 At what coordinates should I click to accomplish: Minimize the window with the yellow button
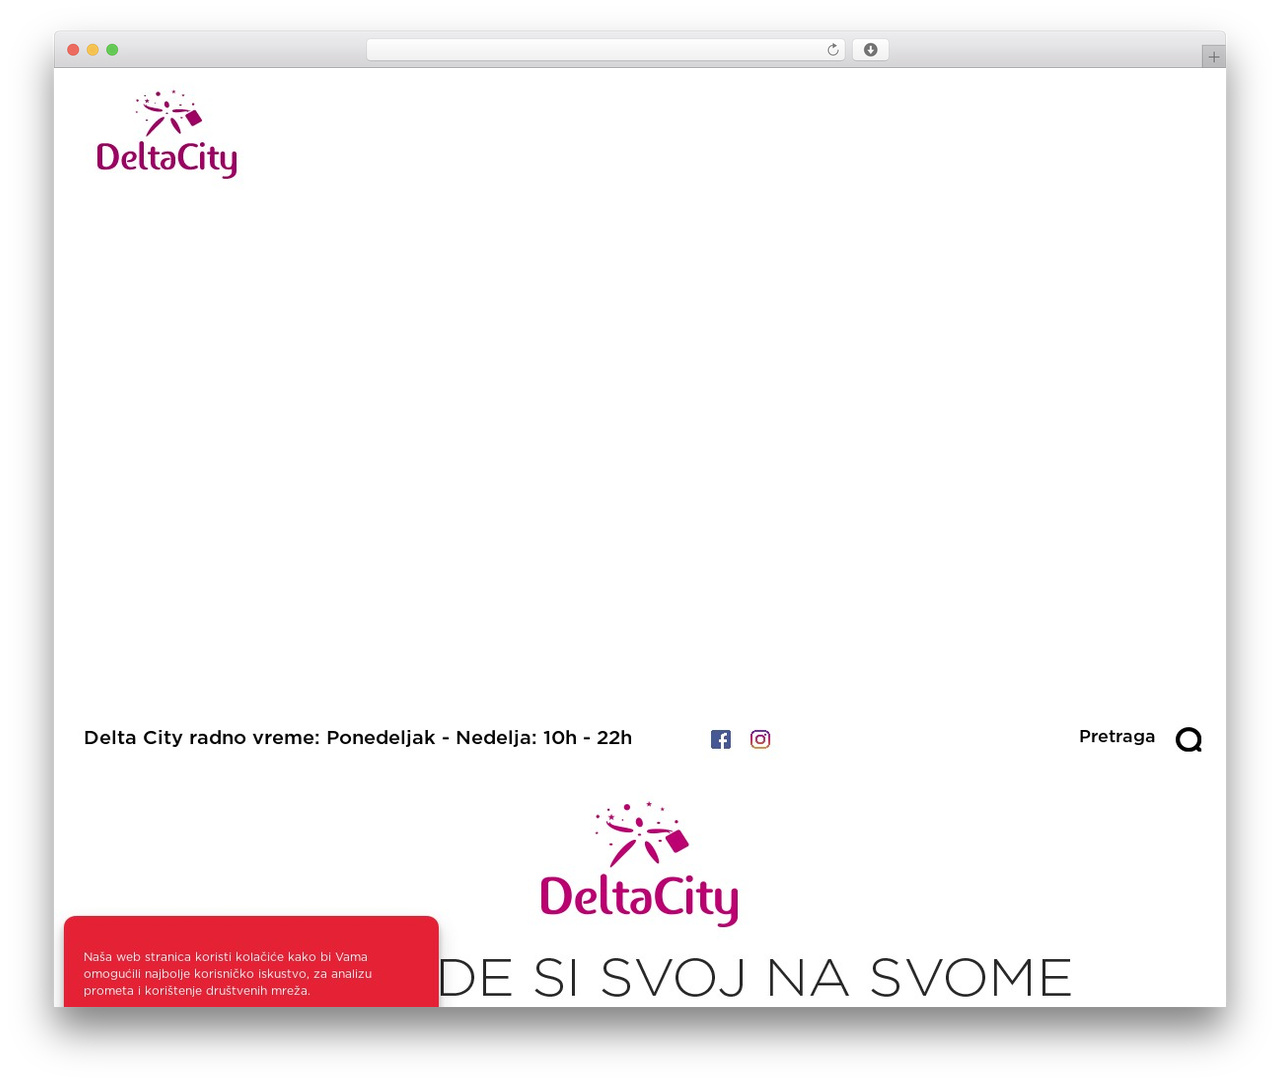(93, 50)
